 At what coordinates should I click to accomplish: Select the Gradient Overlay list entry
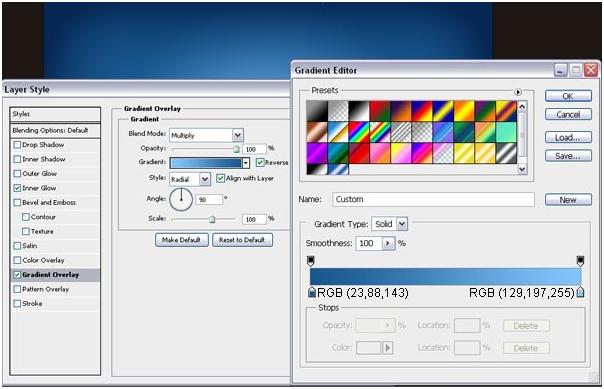(55, 275)
